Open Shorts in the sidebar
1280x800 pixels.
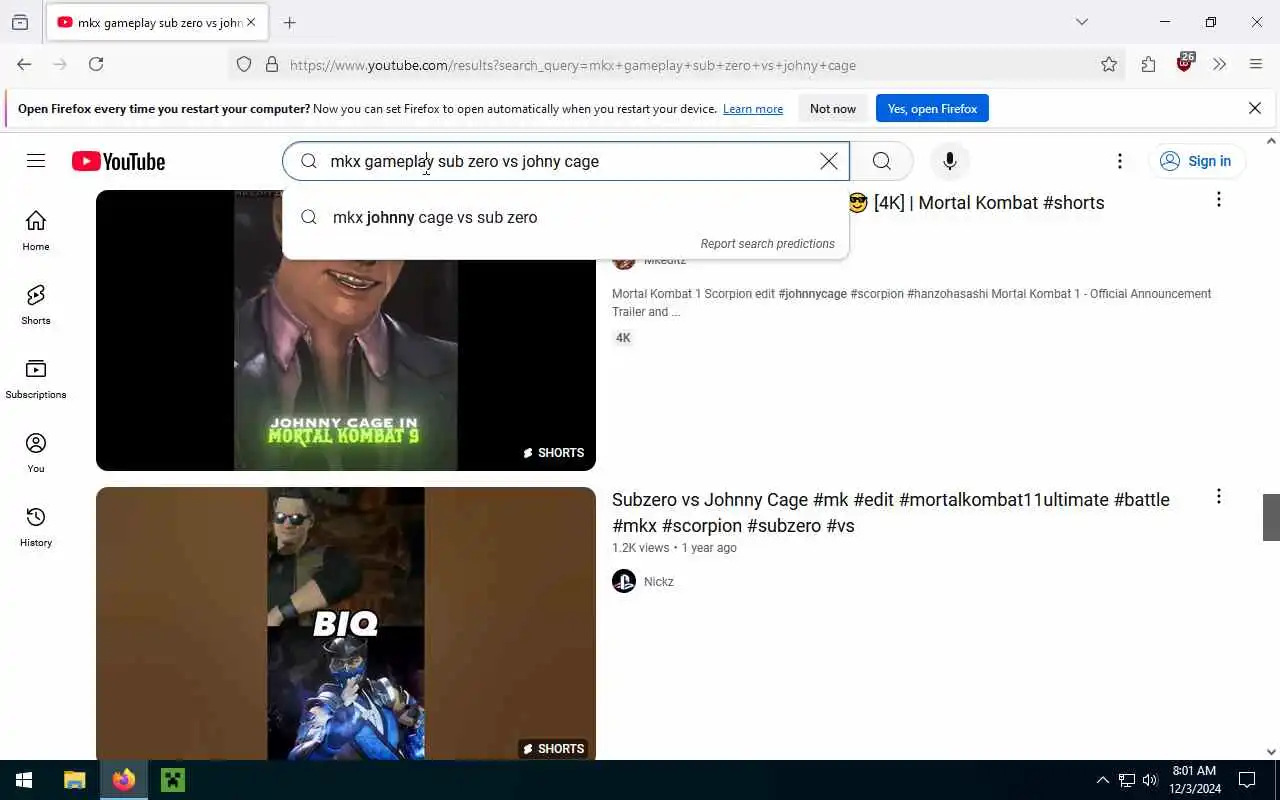(36, 304)
